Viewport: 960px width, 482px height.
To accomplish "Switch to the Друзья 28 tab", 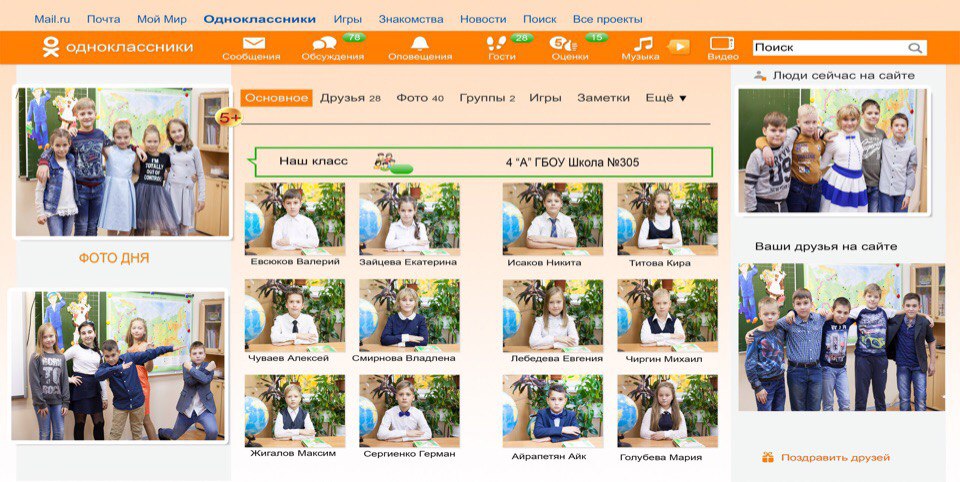I will (x=350, y=98).
